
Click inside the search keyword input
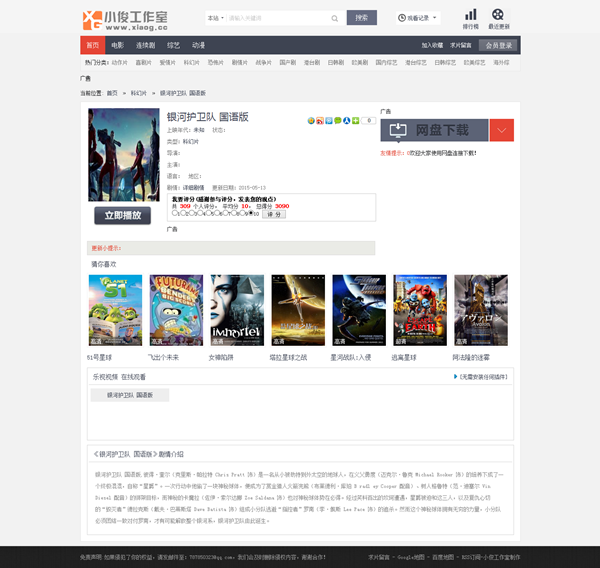point(279,18)
